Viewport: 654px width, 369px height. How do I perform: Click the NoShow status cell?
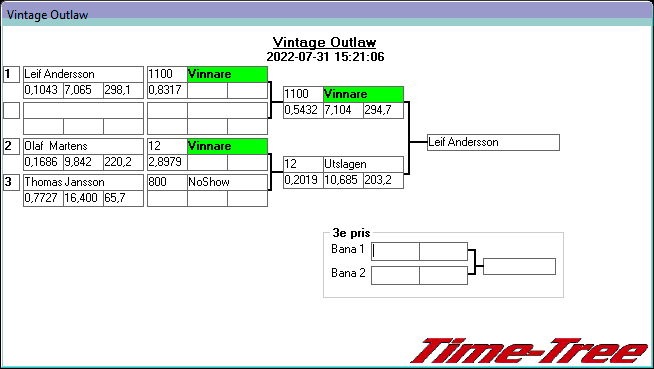(227, 182)
